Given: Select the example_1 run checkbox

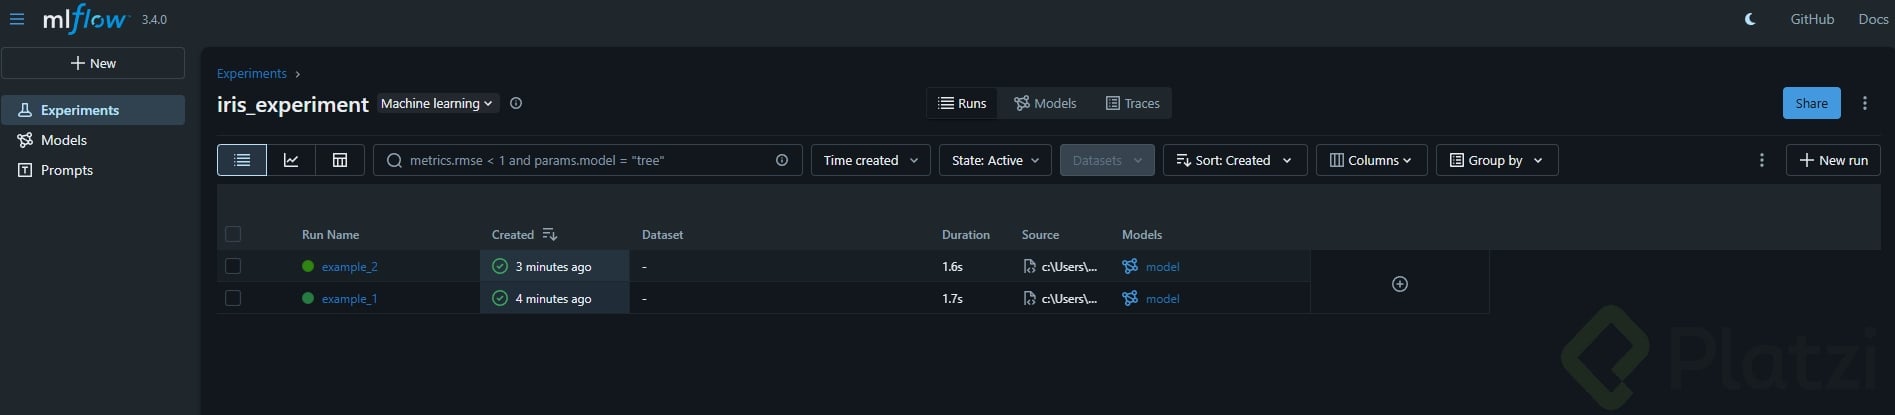Looking at the screenshot, I should pos(233,298).
